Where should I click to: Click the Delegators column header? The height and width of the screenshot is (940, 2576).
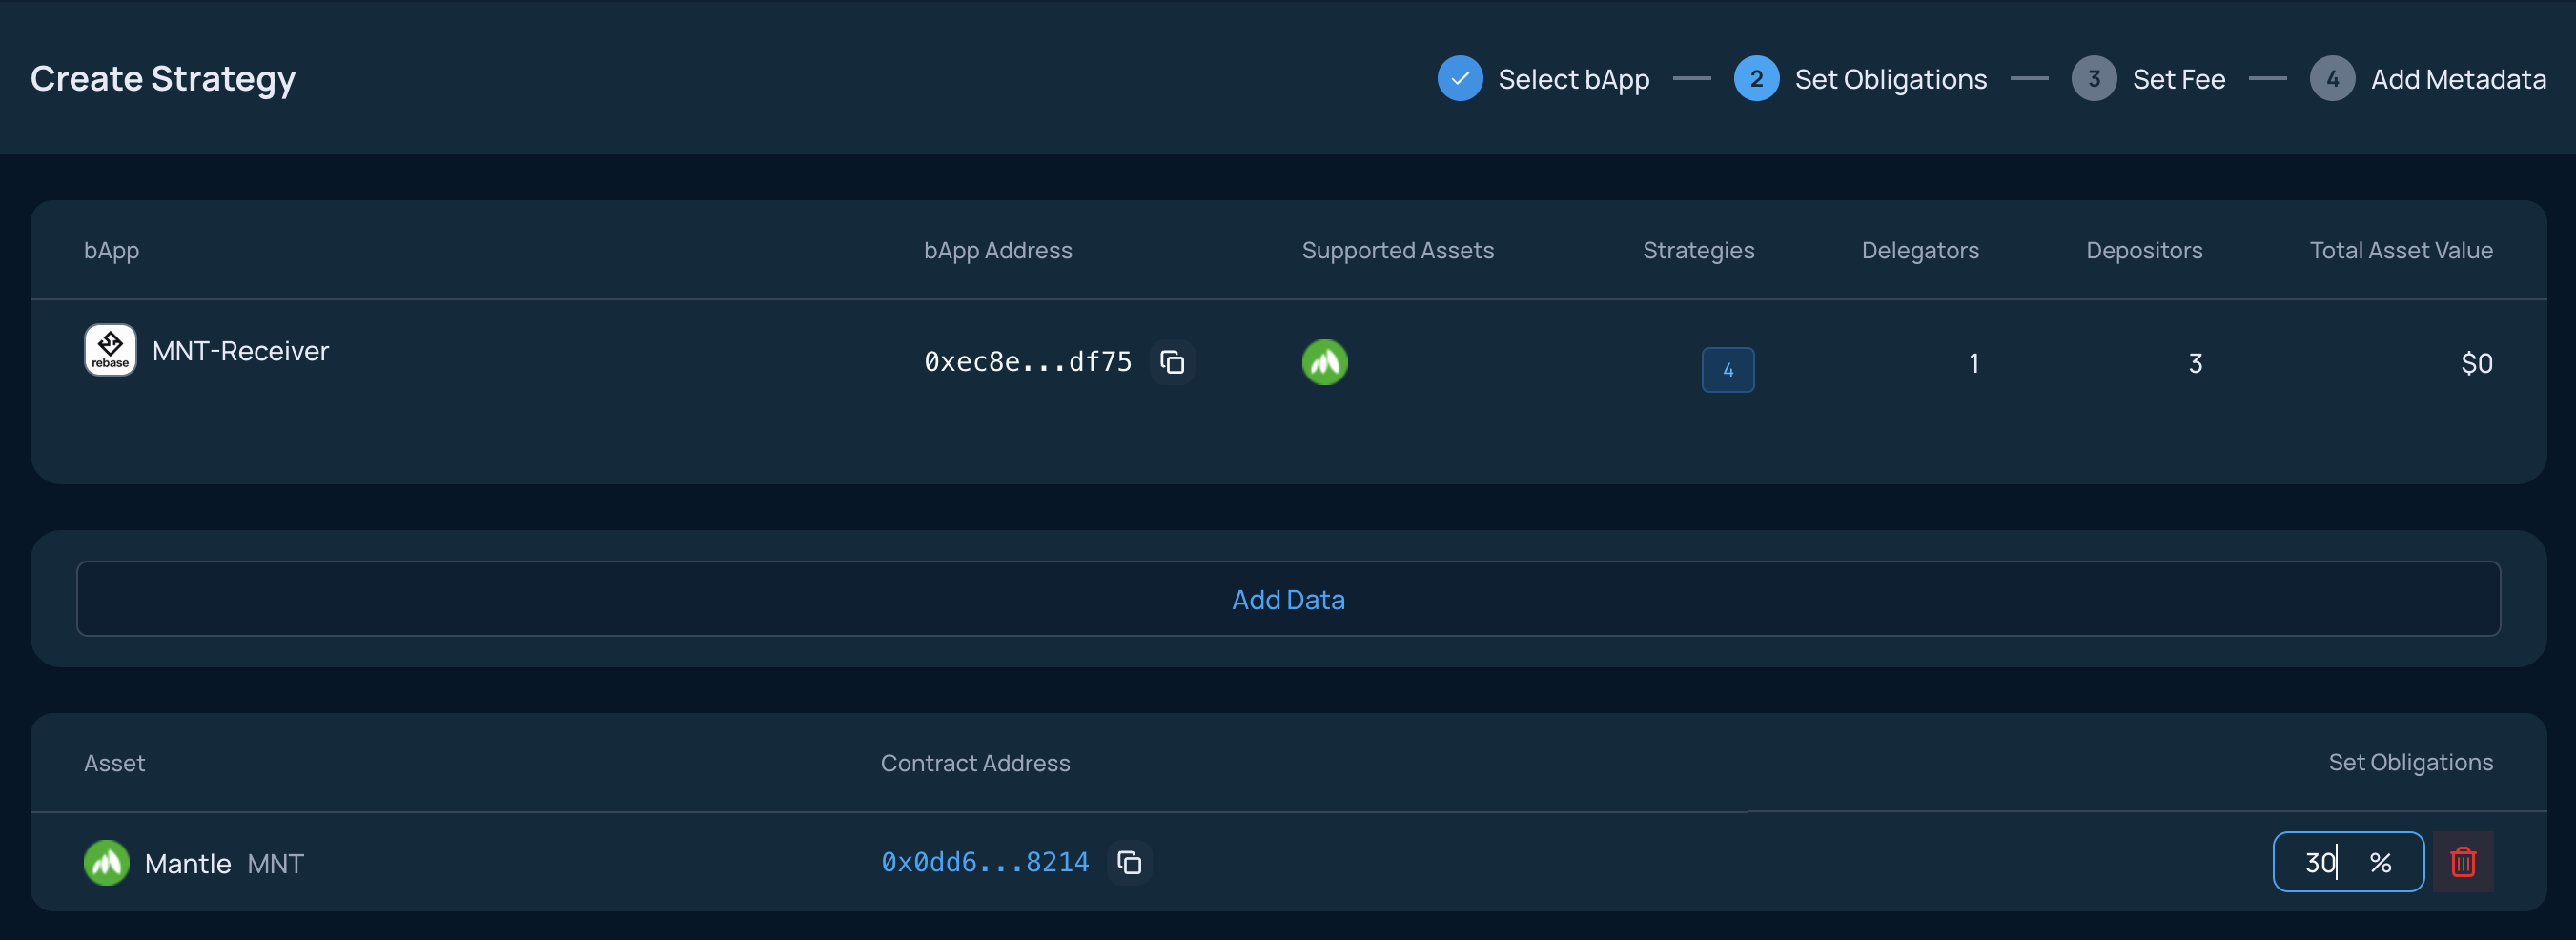click(1919, 250)
